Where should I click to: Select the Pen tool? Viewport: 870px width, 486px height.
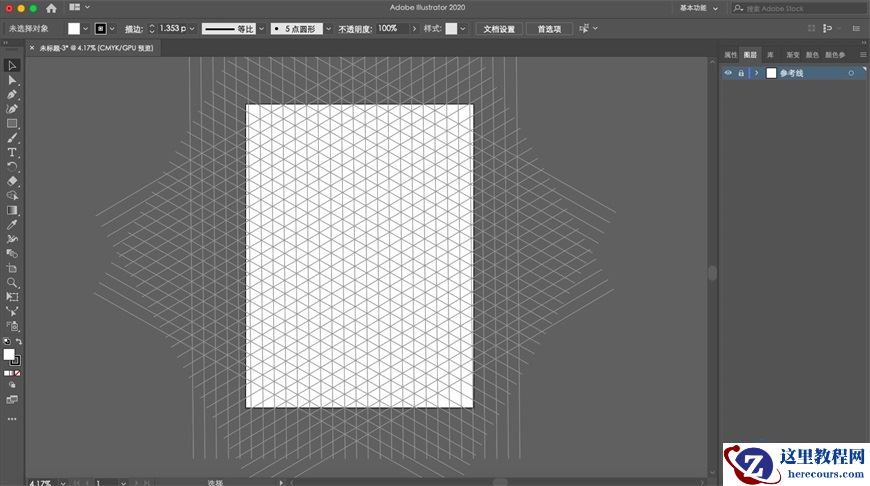[x=12, y=95]
